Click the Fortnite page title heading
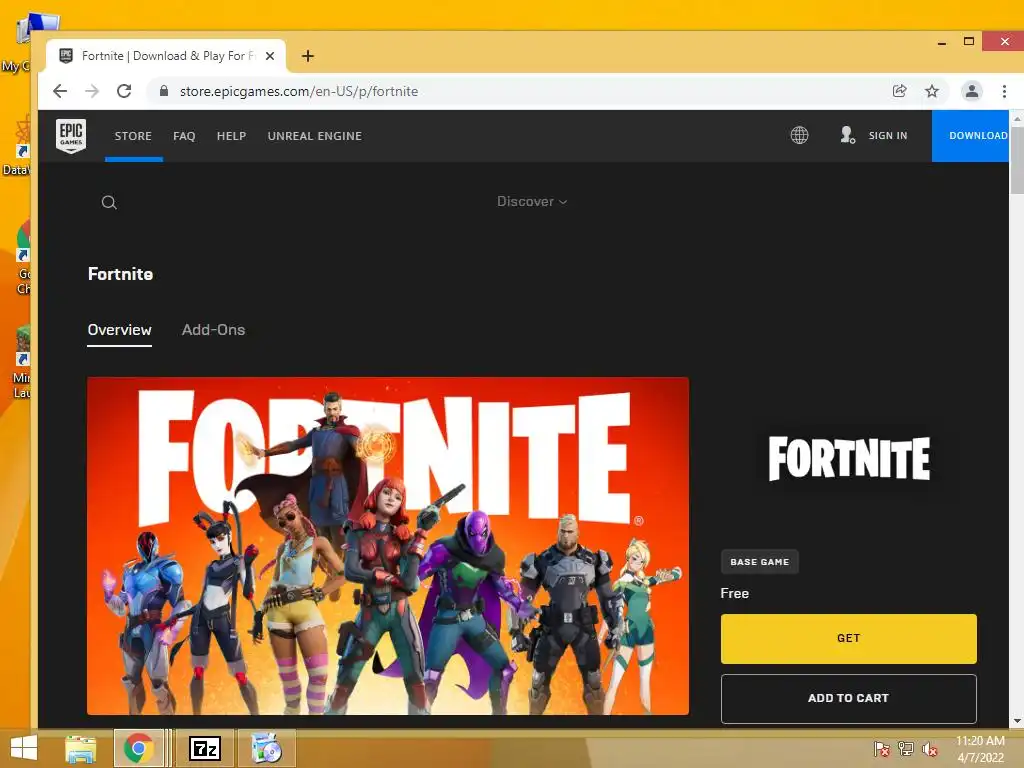The height and width of the screenshot is (768, 1024). [x=120, y=274]
